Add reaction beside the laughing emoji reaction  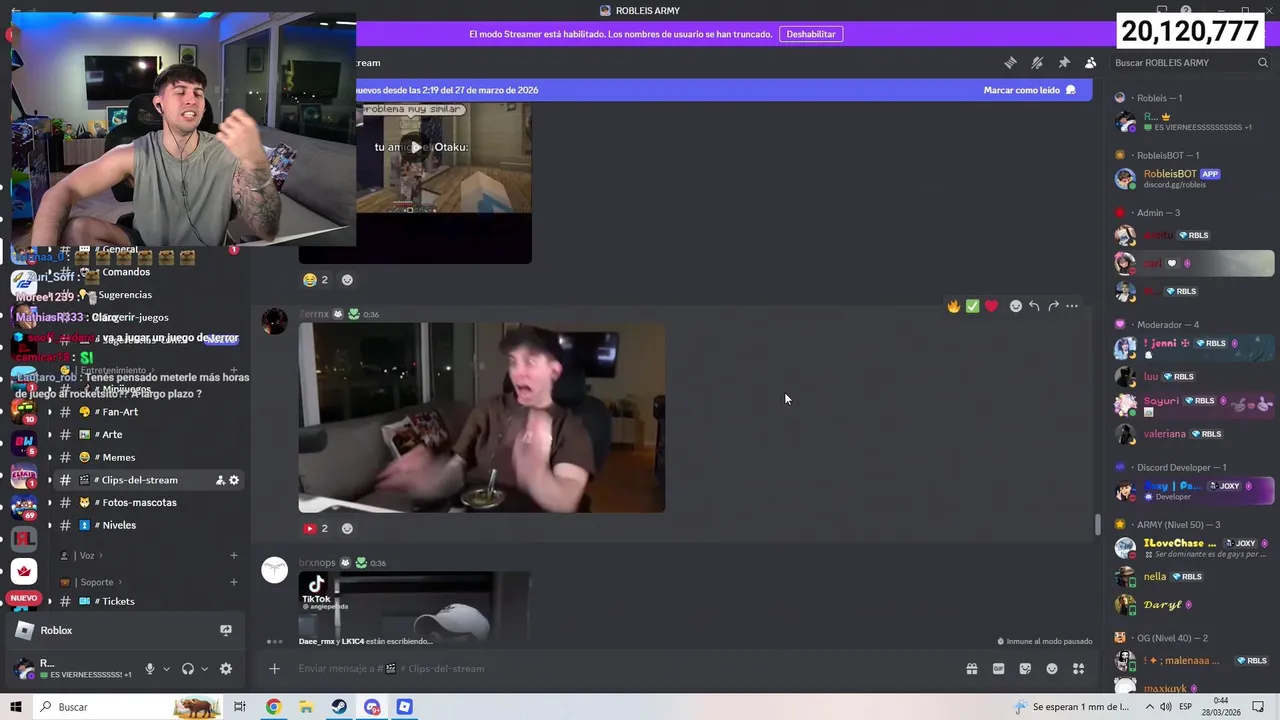tap(347, 280)
